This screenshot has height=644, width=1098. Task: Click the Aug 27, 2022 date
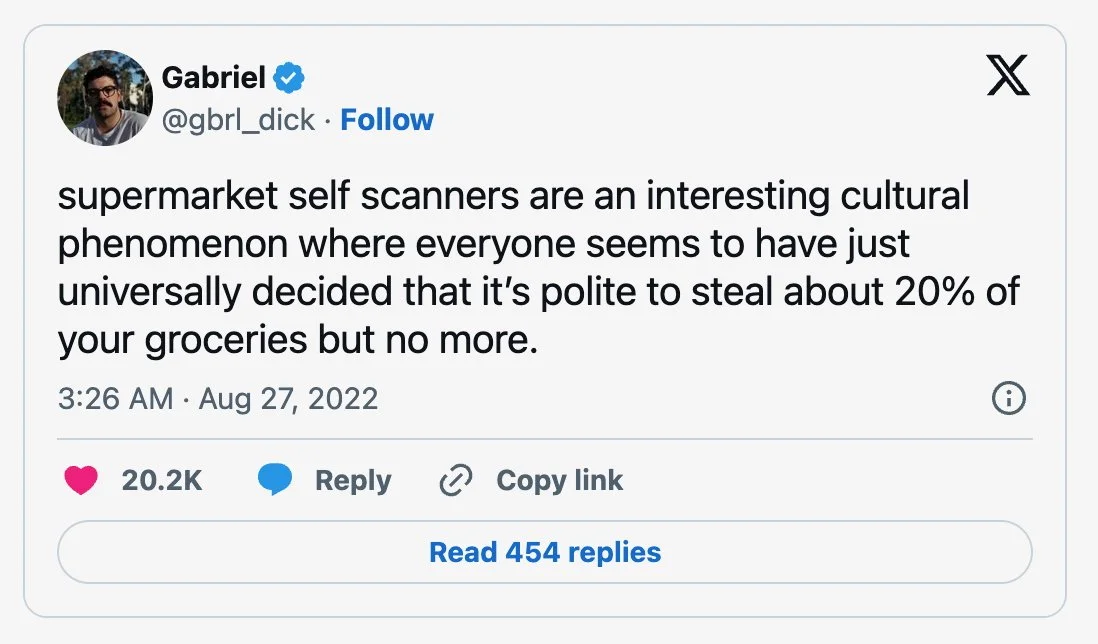click(288, 399)
